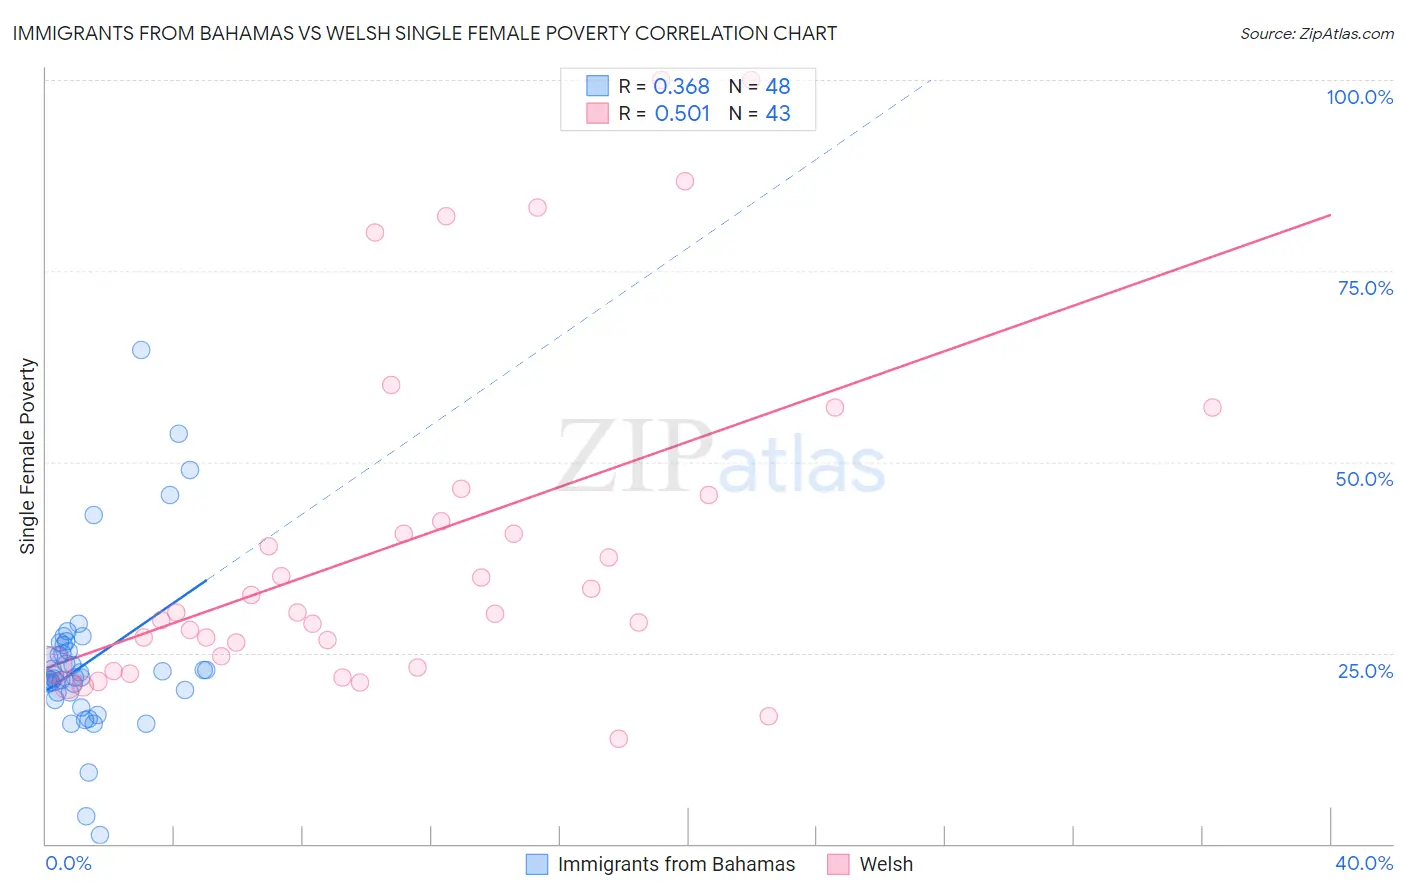Select the 50.0% y-axis label
This screenshot has height=892, width=1406.
pos(1364,479)
